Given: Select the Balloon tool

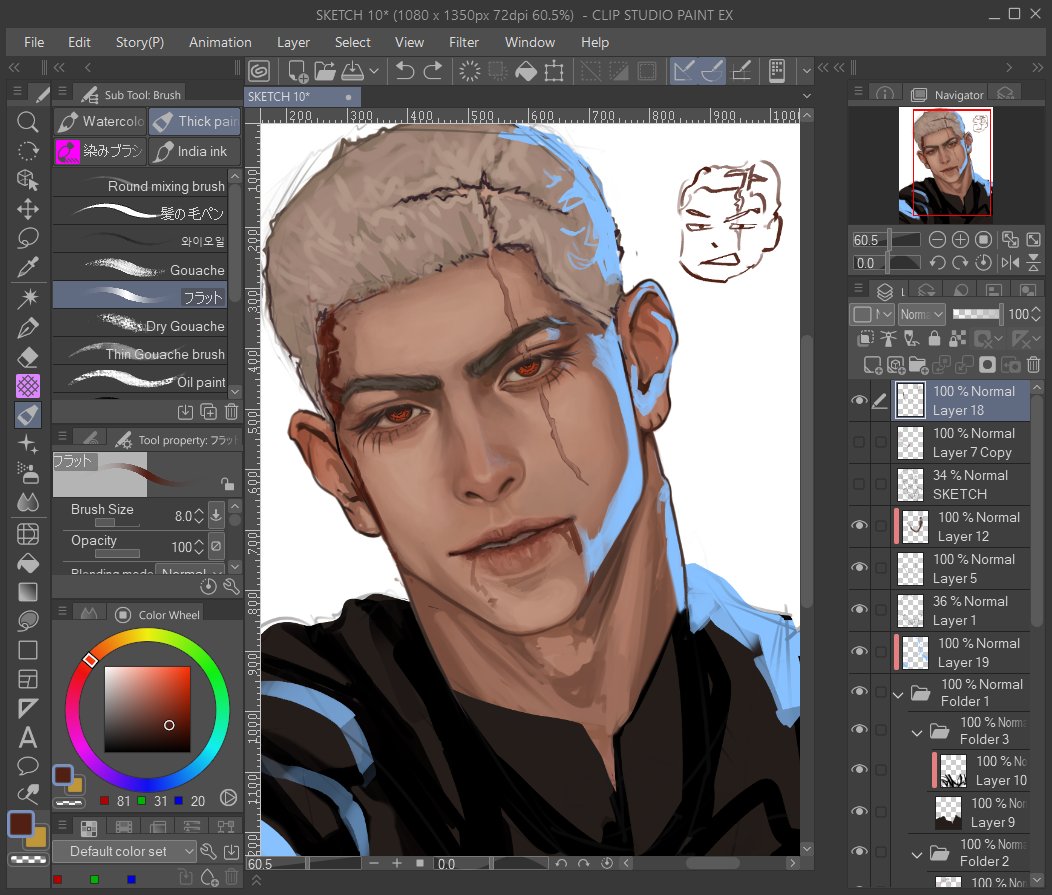Looking at the screenshot, I should pos(27,766).
